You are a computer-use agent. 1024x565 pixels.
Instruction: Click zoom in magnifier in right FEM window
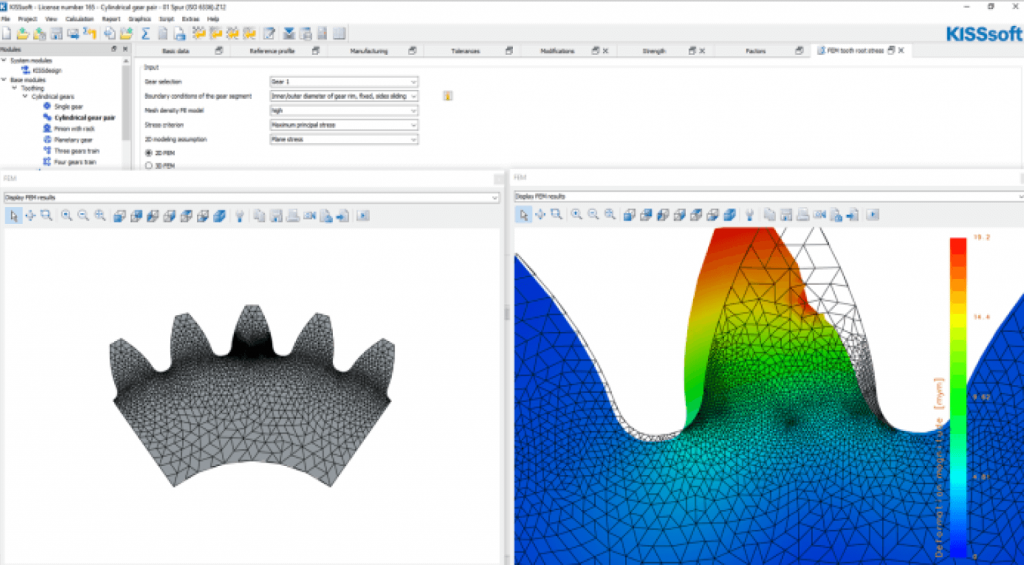[577, 214]
